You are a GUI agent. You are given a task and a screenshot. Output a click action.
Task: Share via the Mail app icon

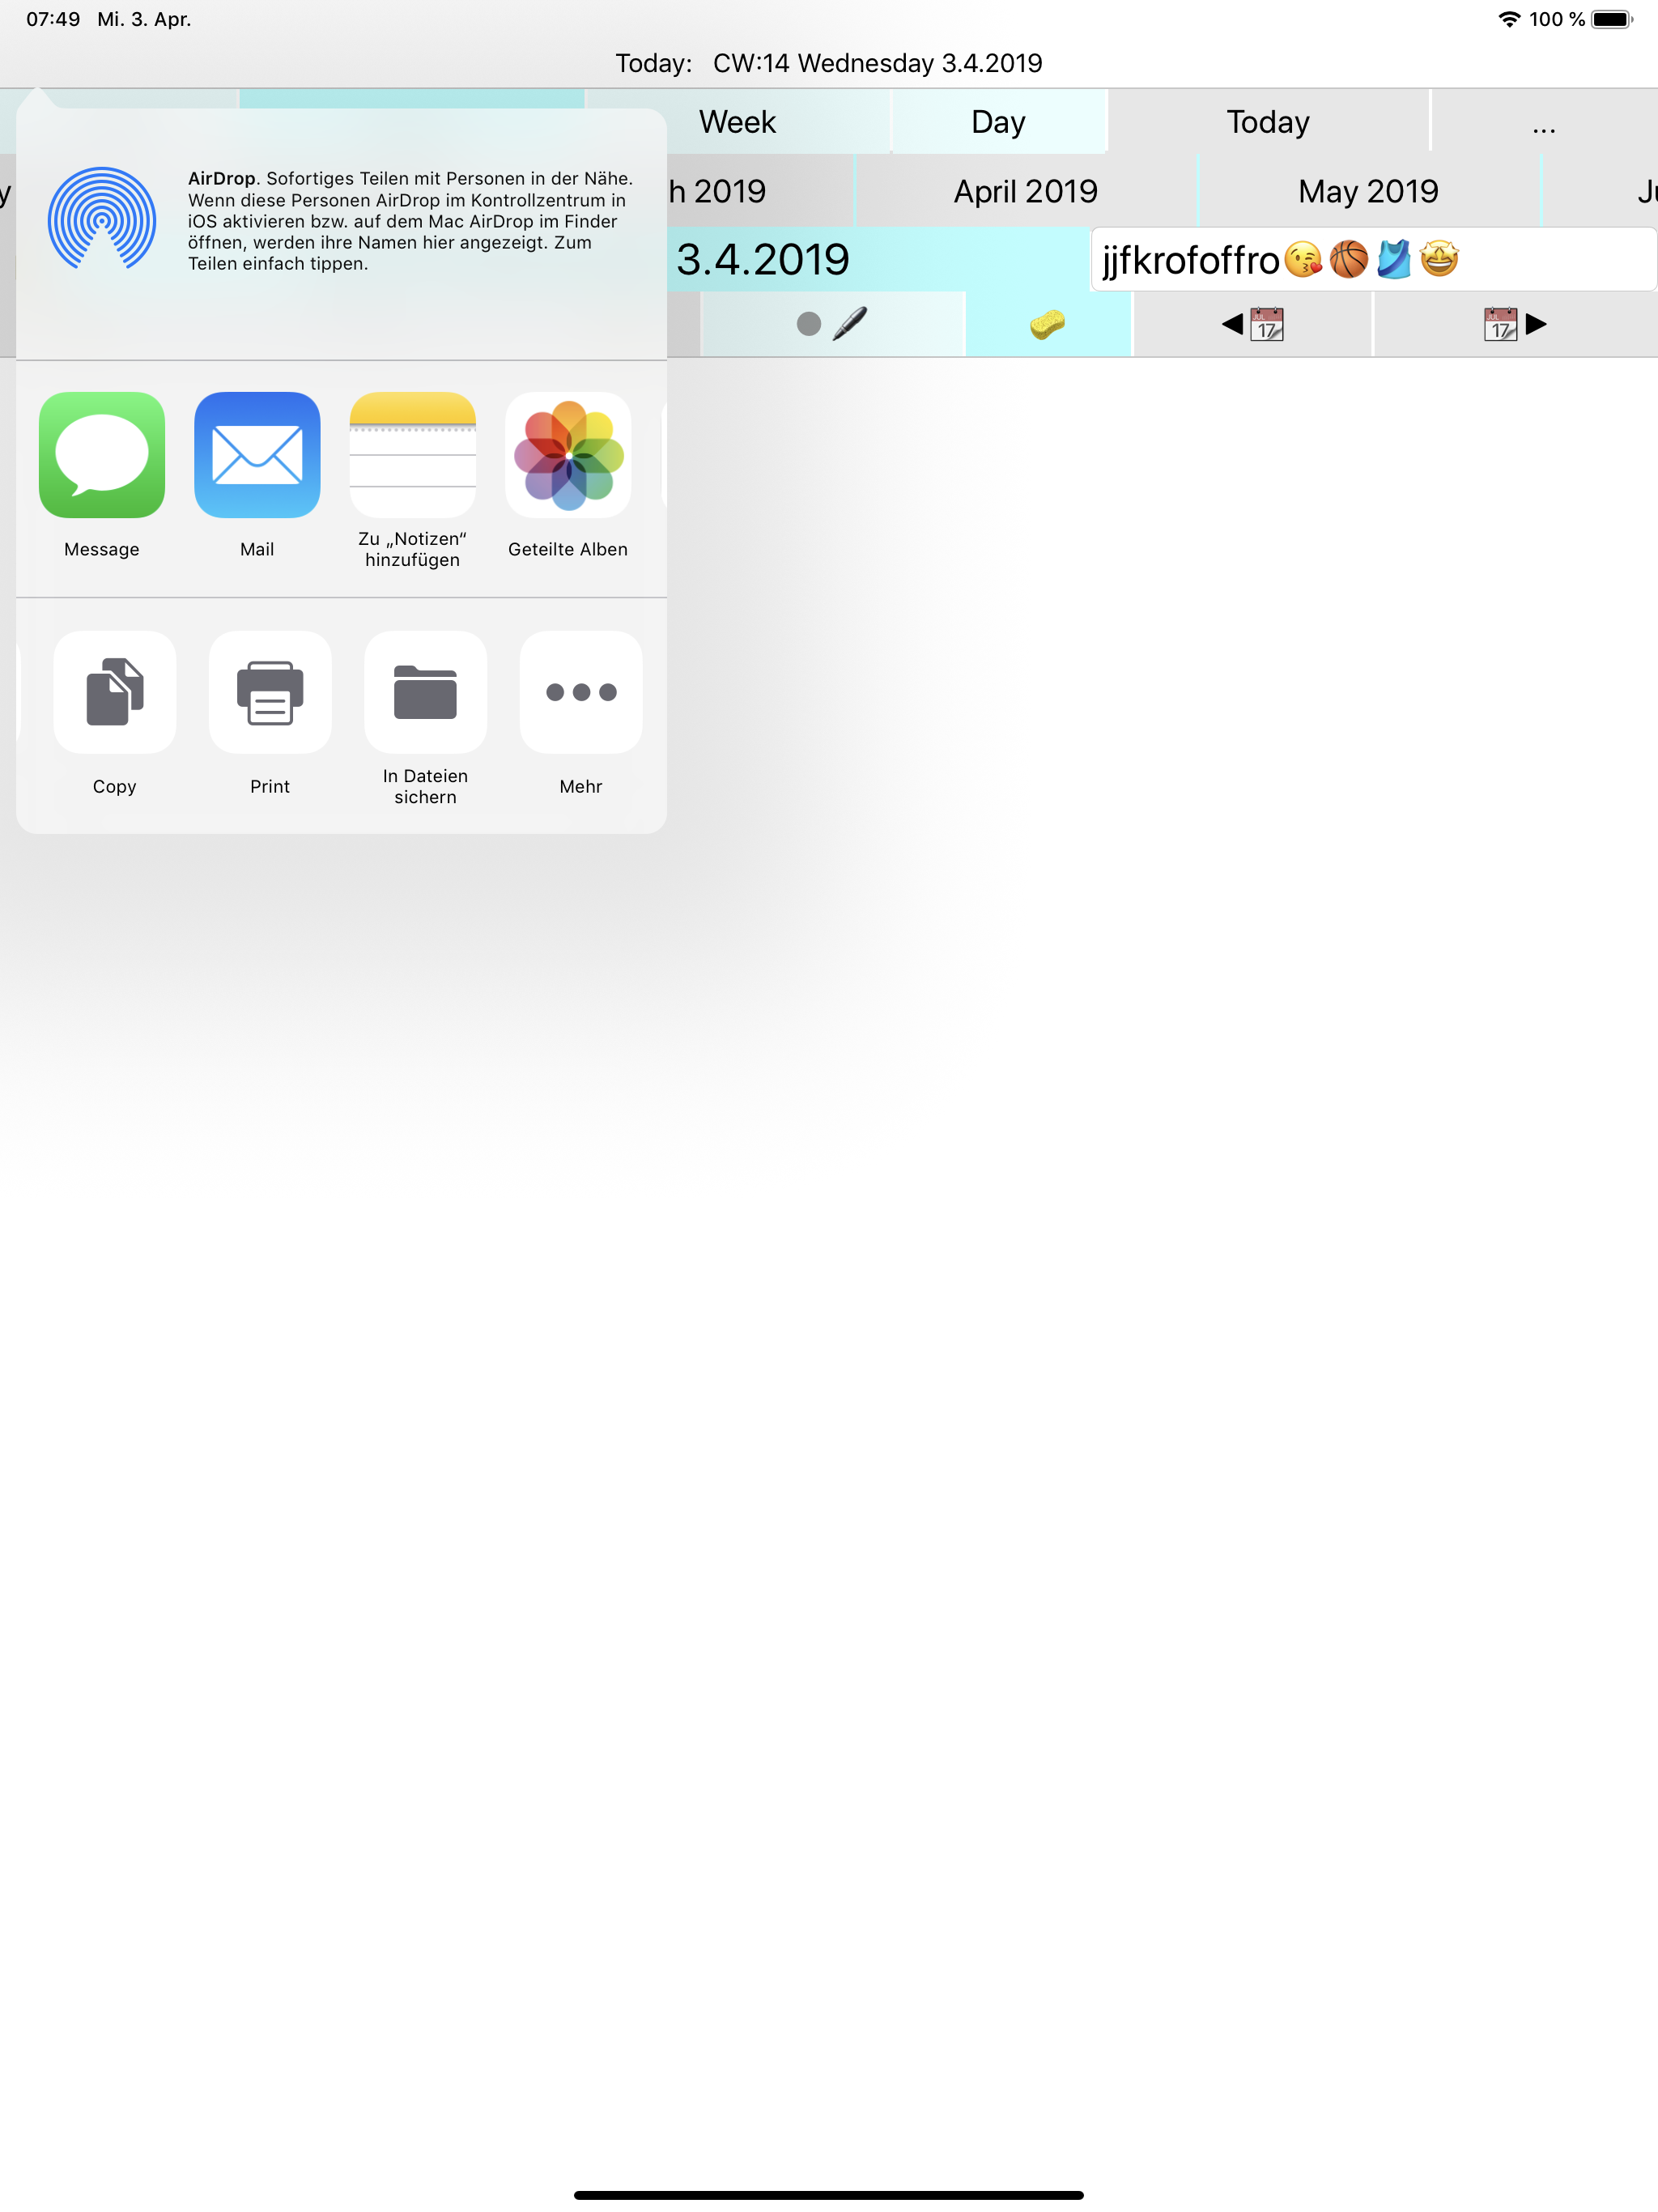[x=257, y=455]
